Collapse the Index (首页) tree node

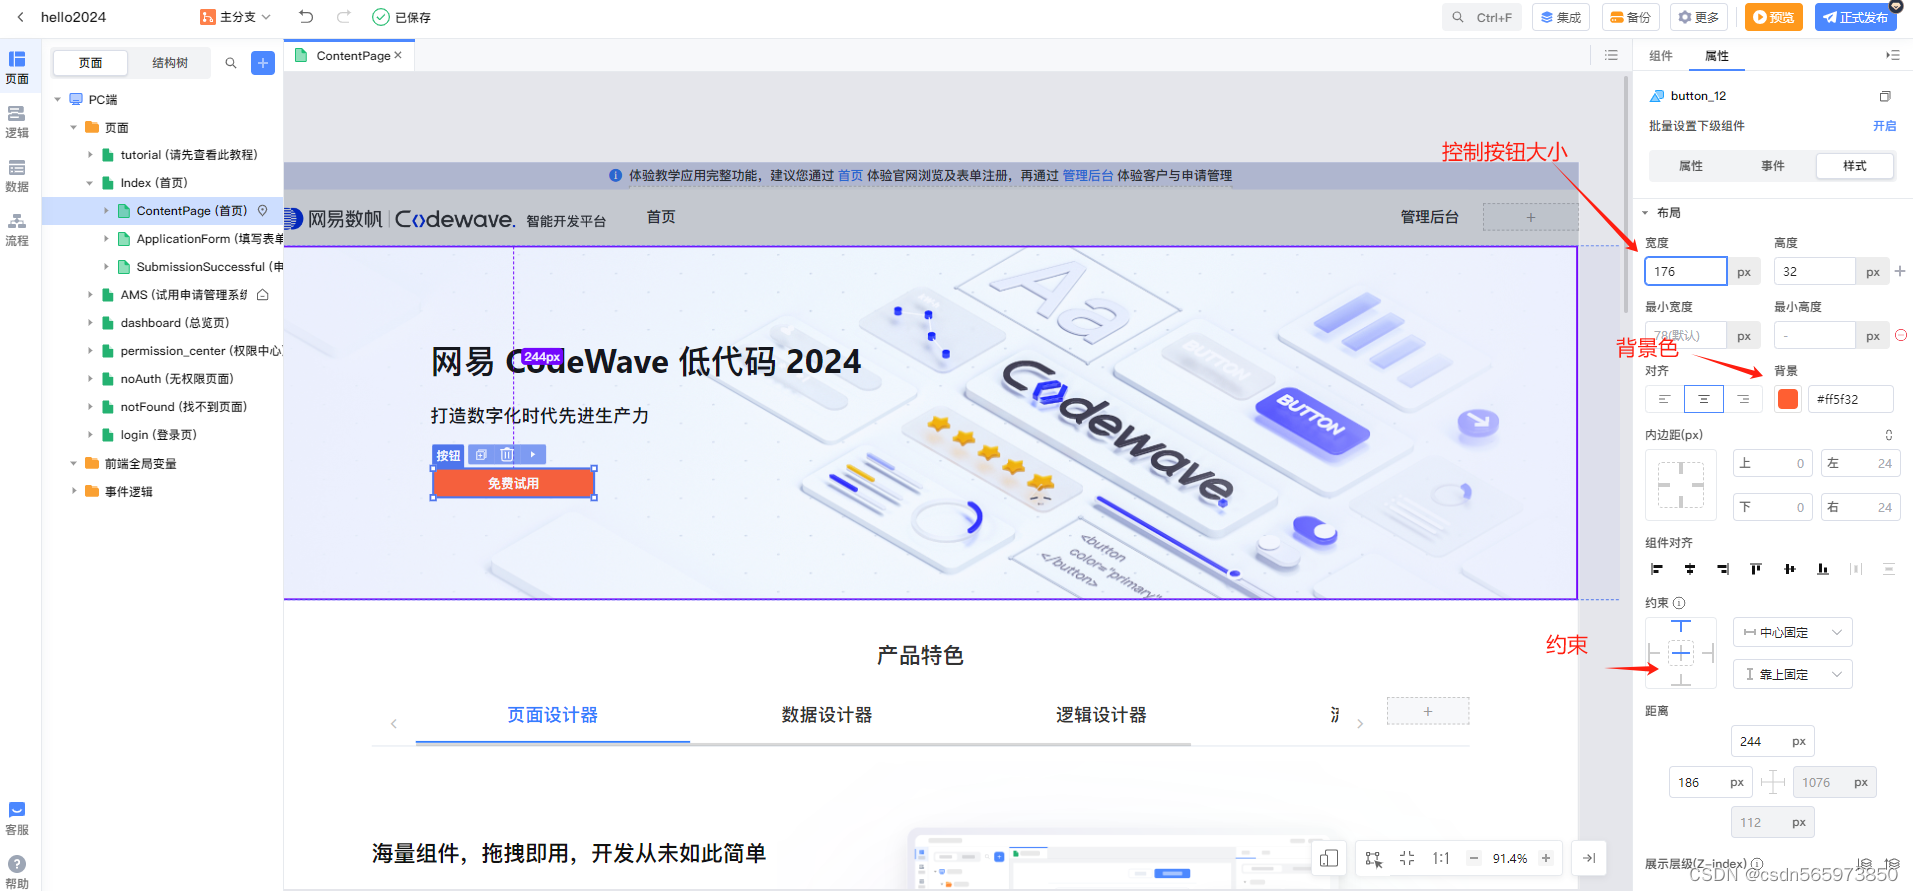[90, 183]
